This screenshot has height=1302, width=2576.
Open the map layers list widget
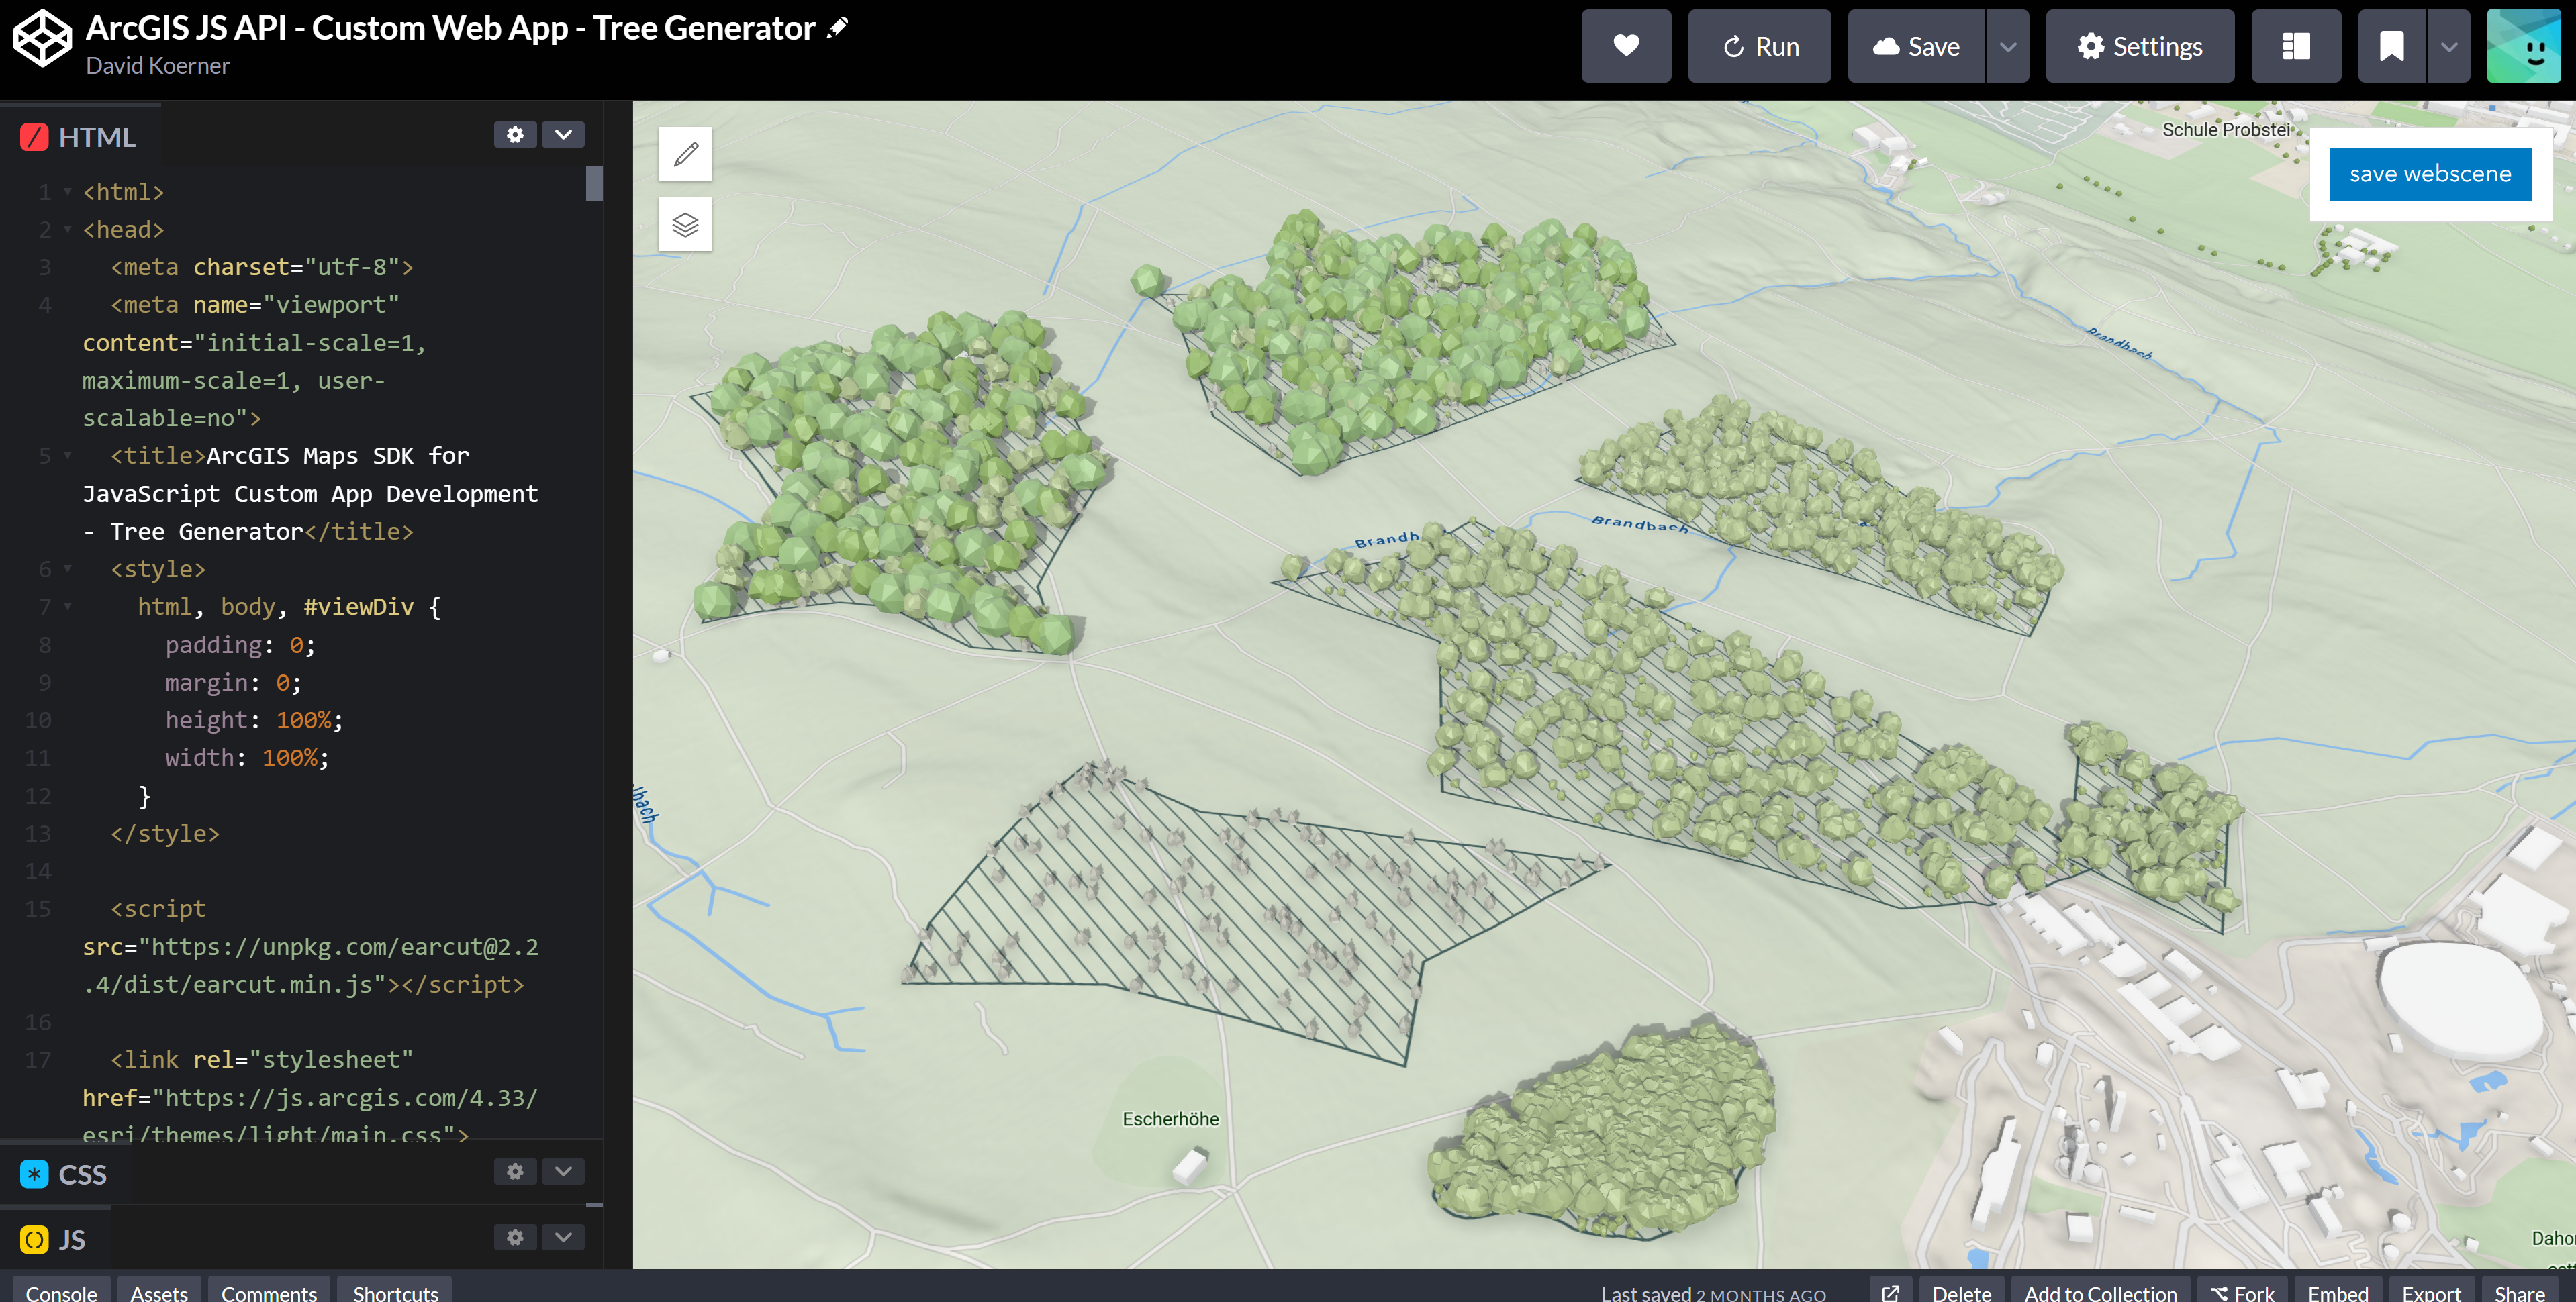685,224
